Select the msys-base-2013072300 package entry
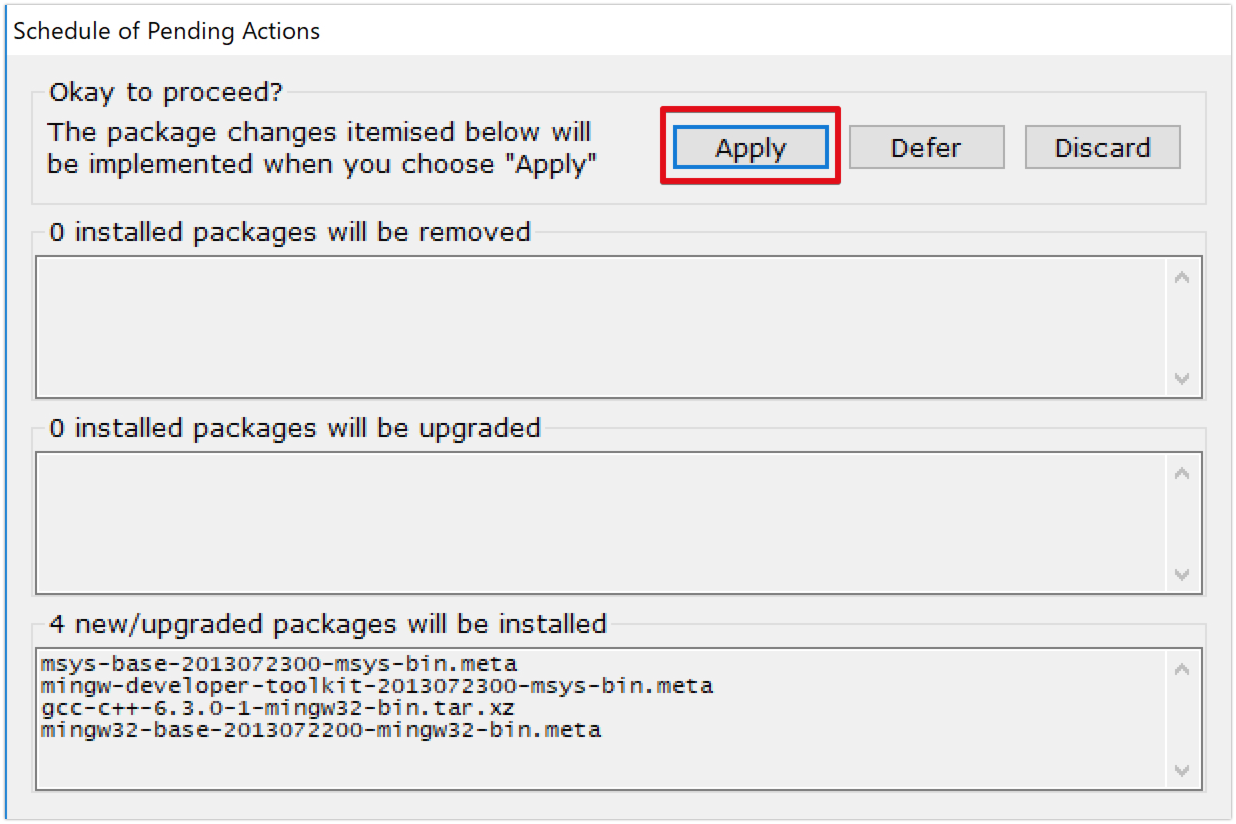This screenshot has height=824, width=1236. point(279,663)
